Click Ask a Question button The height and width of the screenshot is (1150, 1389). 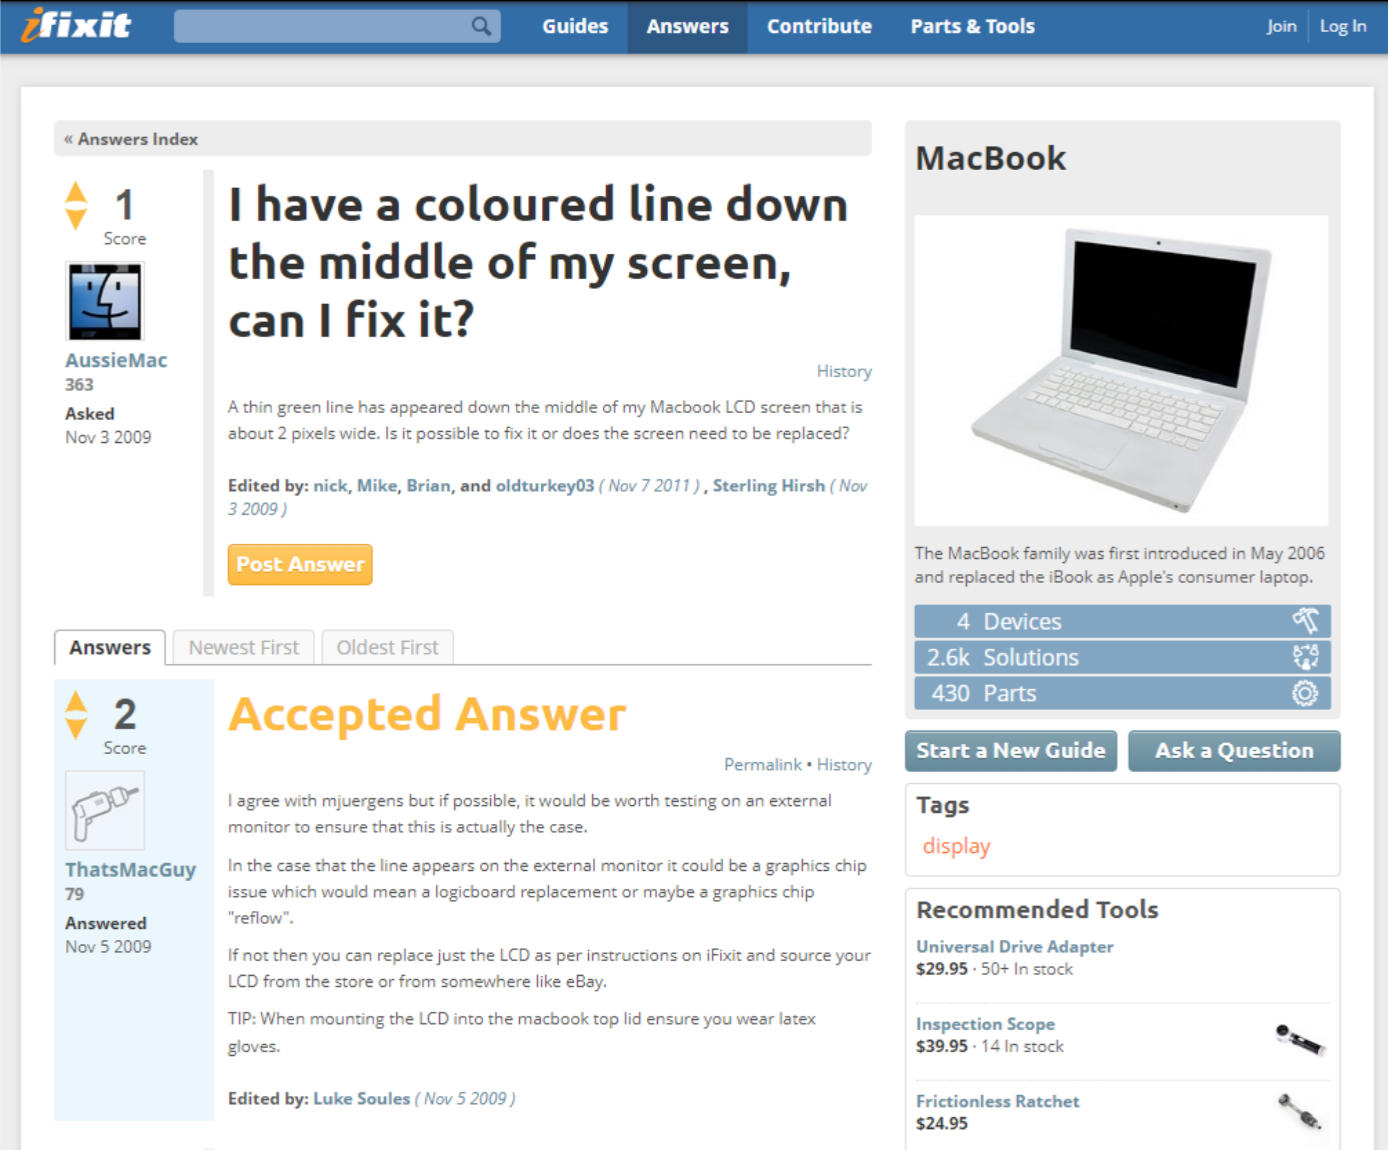[1234, 751]
